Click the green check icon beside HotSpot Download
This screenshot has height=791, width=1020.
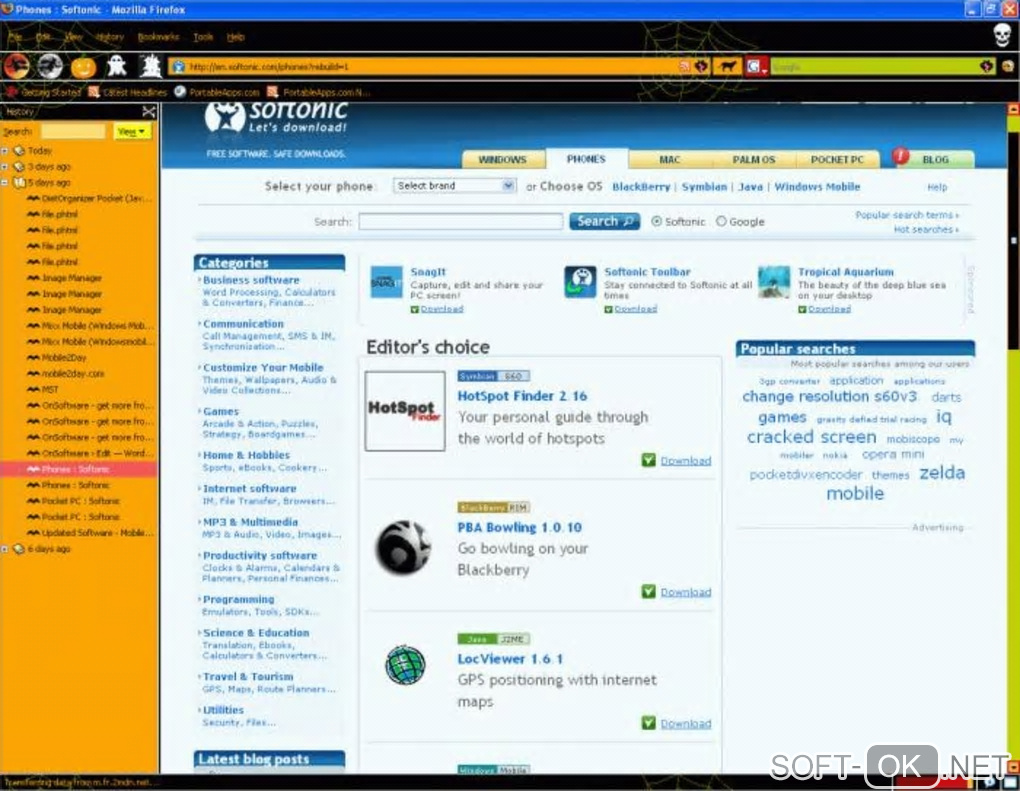(649, 460)
